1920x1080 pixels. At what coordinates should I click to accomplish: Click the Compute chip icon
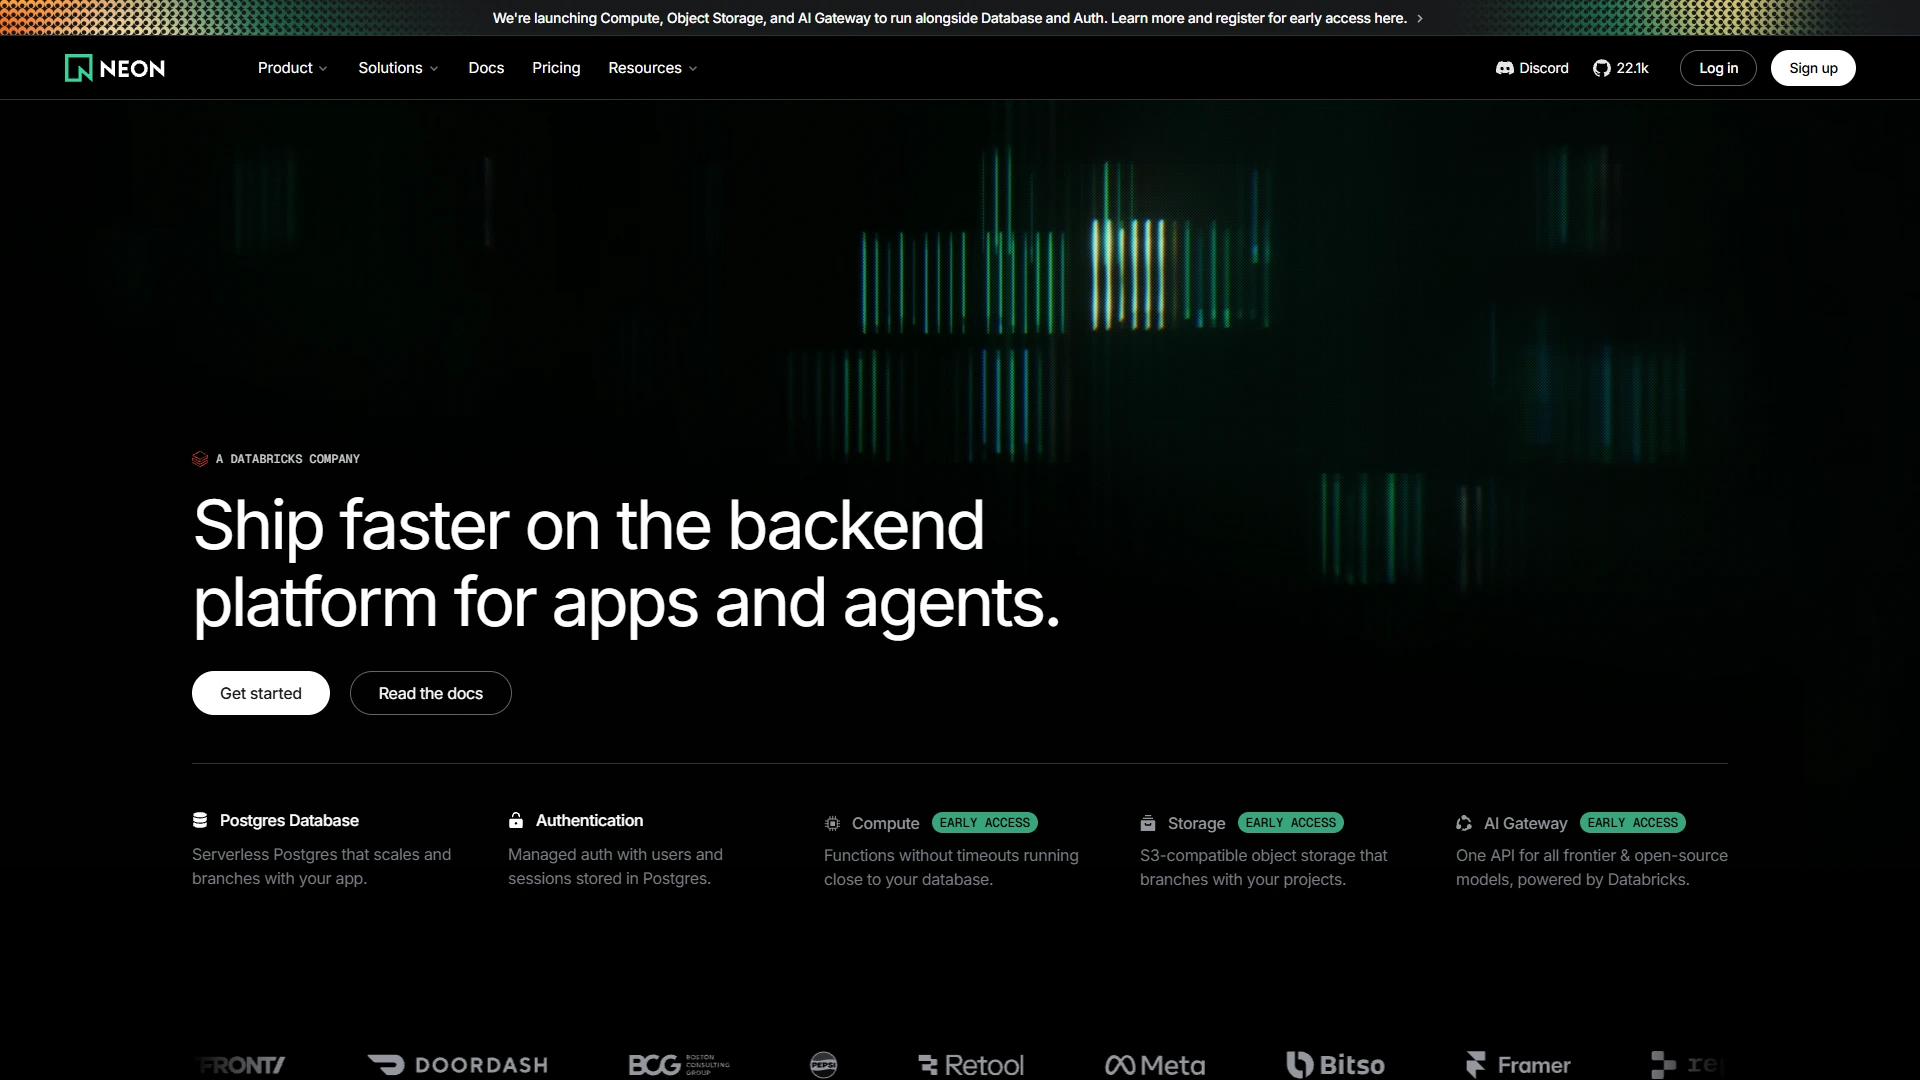(x=832, y=823)
